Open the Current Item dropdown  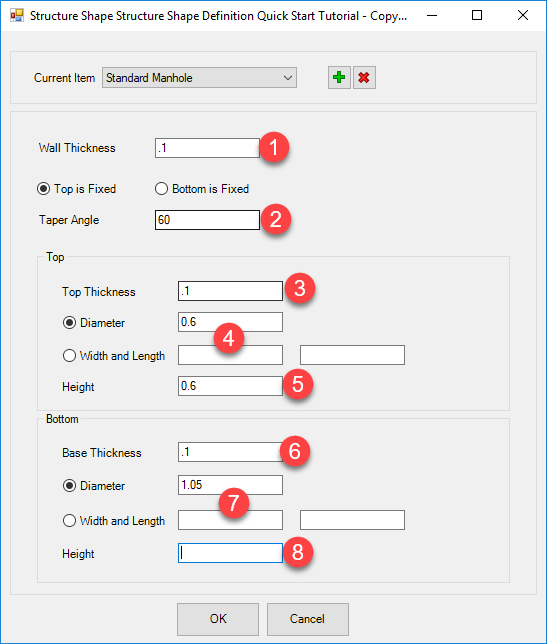pos(199,78)
